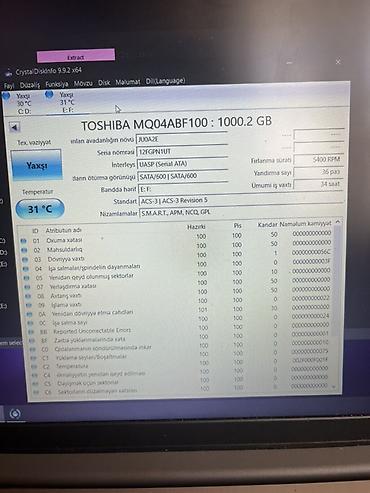Click status dot for attribute ID 05
Screen dimensions: 370x493
[x=26, y=278]
